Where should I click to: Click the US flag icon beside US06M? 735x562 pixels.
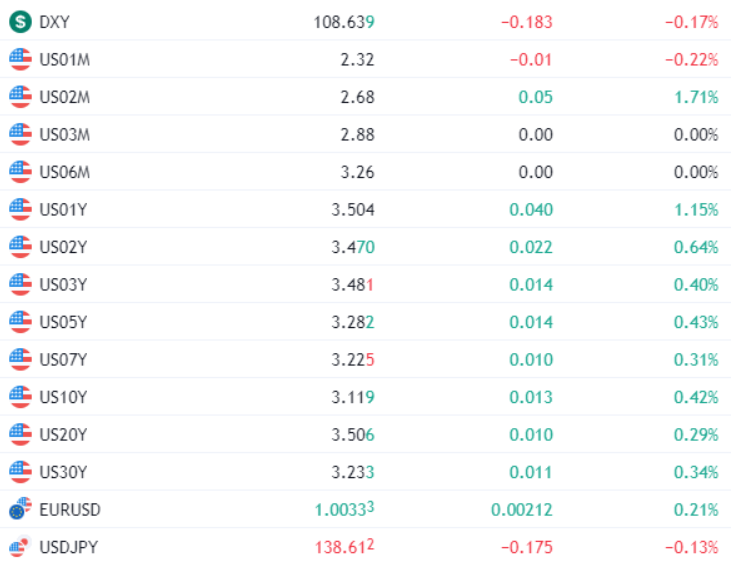(20, 172)
